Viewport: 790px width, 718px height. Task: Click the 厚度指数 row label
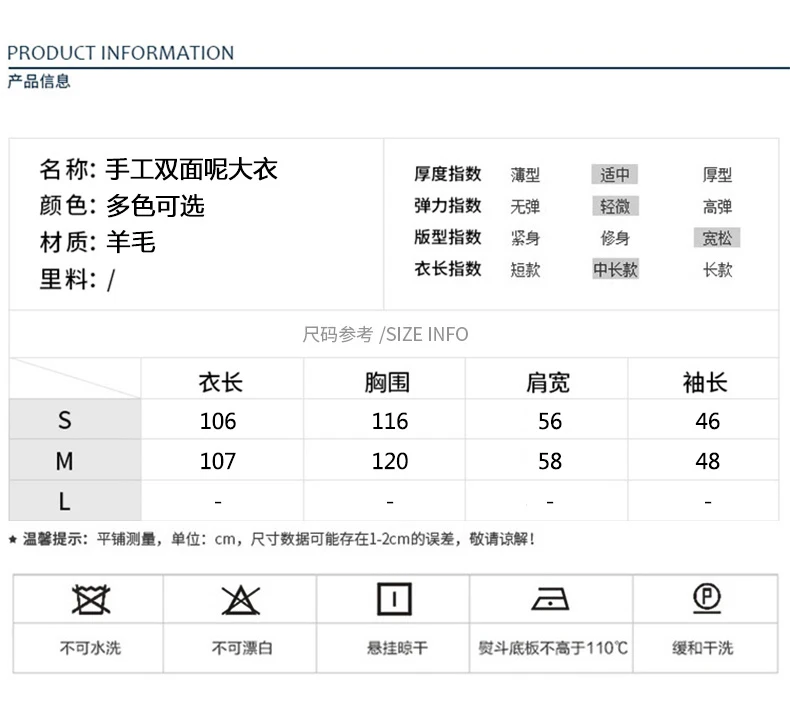(x=448, y=174)
